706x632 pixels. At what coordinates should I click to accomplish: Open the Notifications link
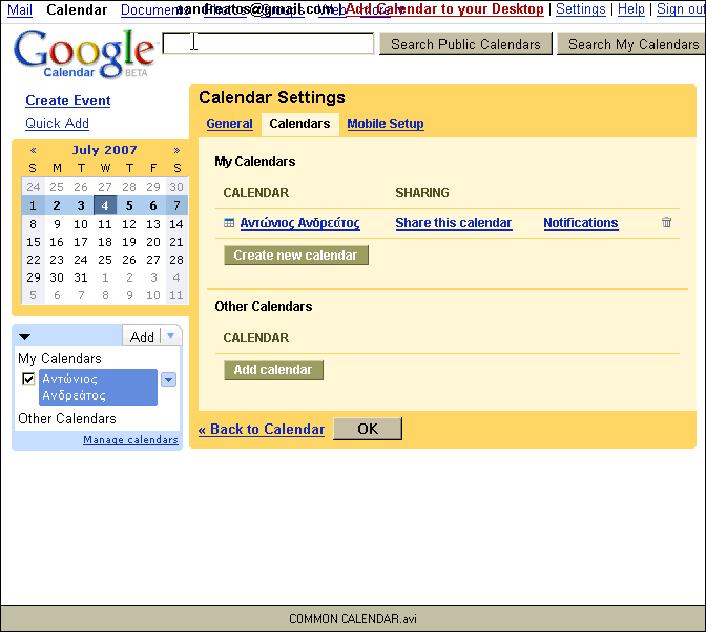[x=581, y=223]
